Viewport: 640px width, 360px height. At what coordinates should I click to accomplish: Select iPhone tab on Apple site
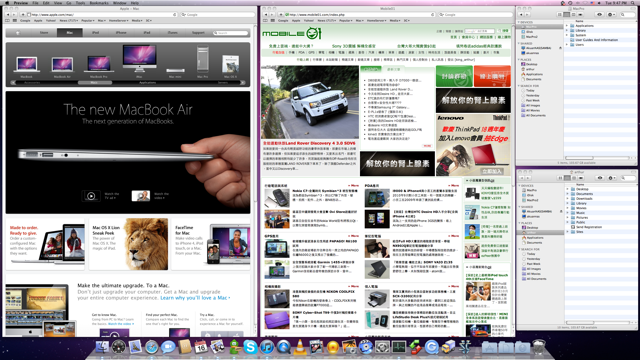pos(121,33)
